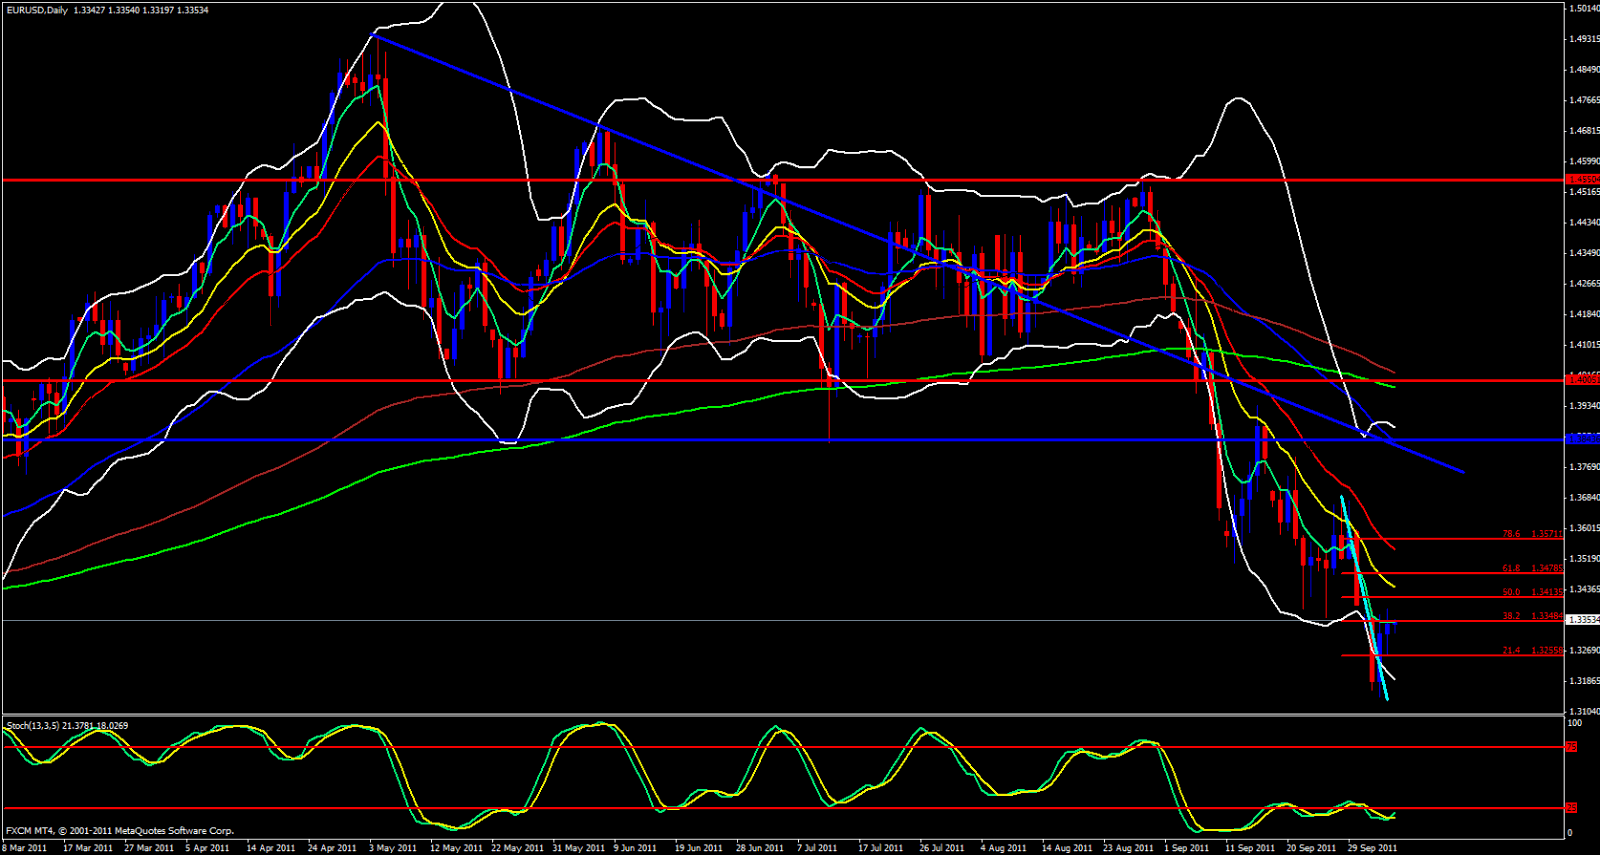
Task: Click the 14 Apr 2011 date label
Action: point(271,848)
